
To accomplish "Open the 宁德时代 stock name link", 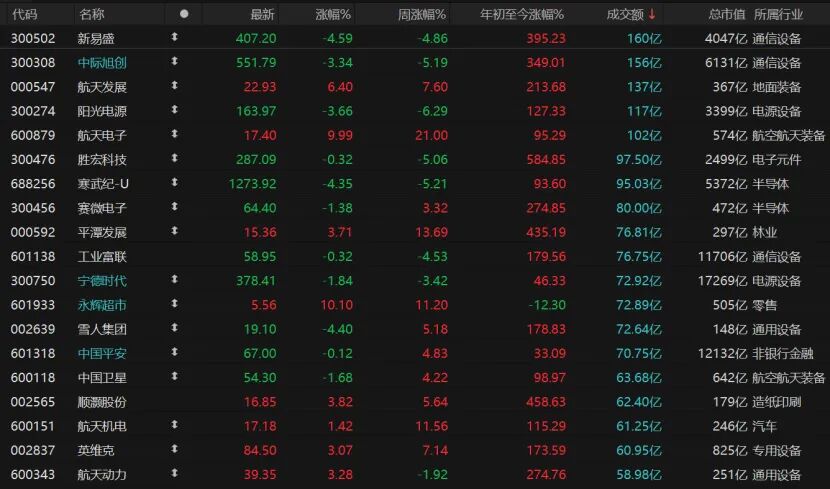I will (x=102, y=280).
